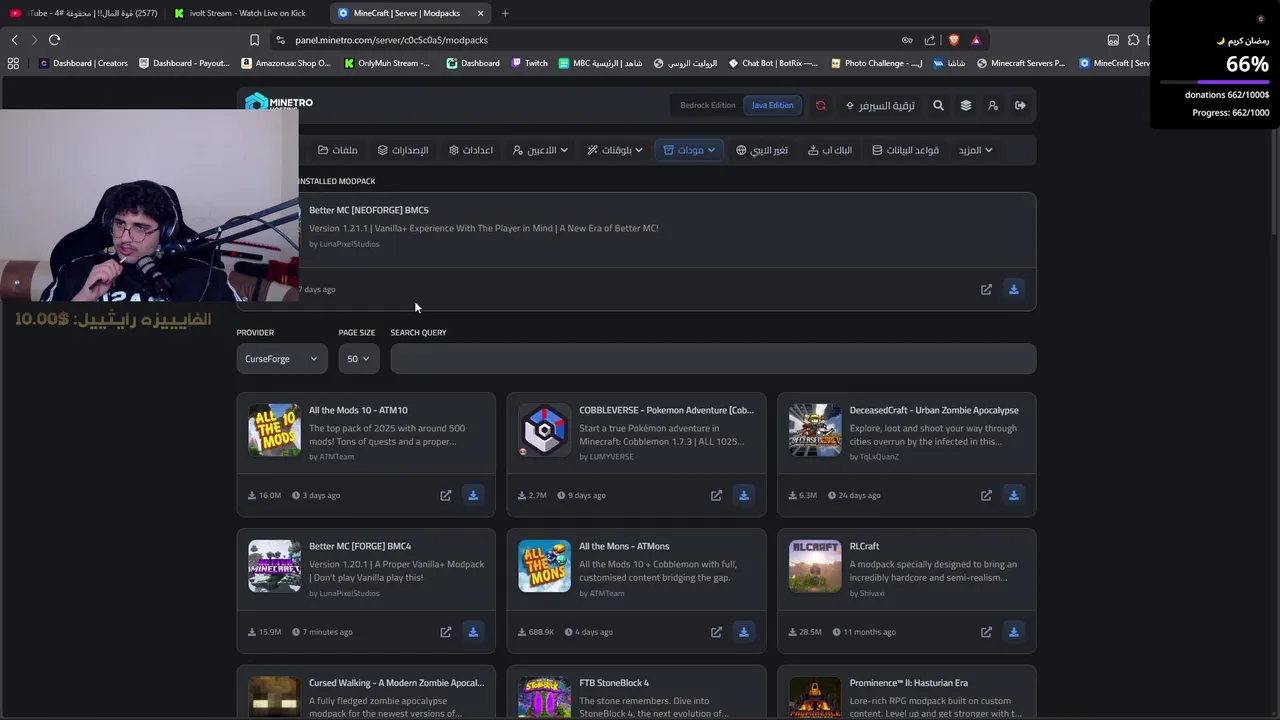Open the قواعد البيانات (databases) tab
The height and width of the screenshot is (720, 1280).
pyautogui.click(x=905, y=150)
